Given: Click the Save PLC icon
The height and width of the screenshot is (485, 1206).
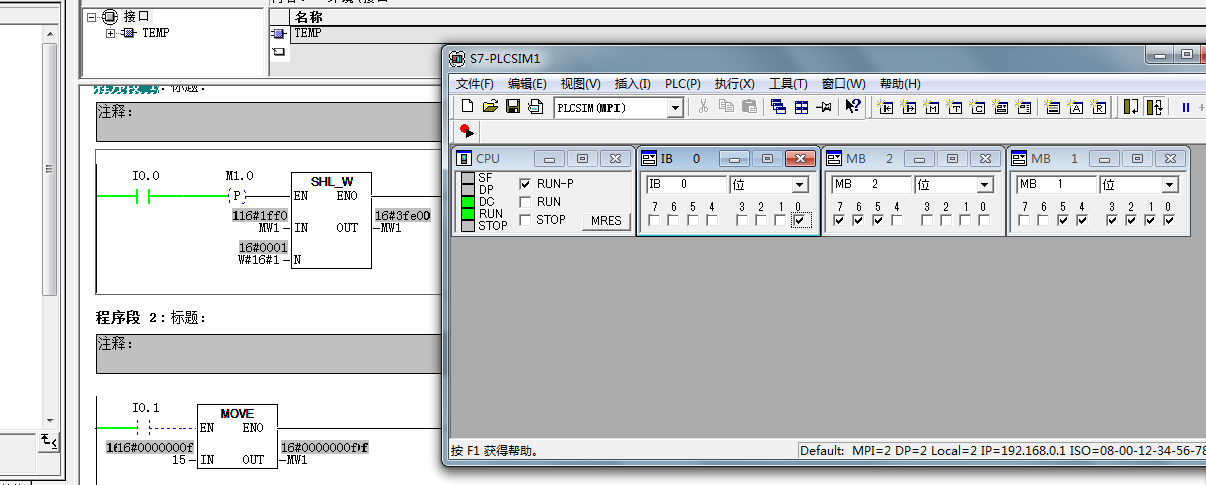Looking at the screenshot, I should (512, 107).
